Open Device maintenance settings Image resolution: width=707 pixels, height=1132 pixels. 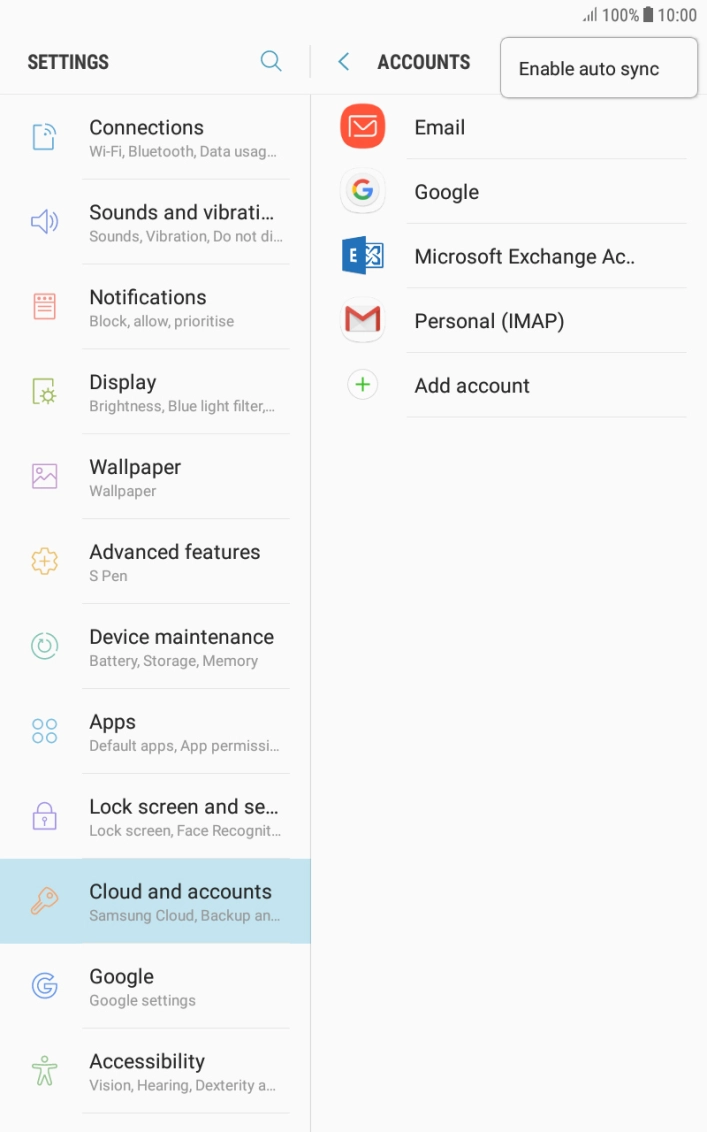click(x=155, y=646)
